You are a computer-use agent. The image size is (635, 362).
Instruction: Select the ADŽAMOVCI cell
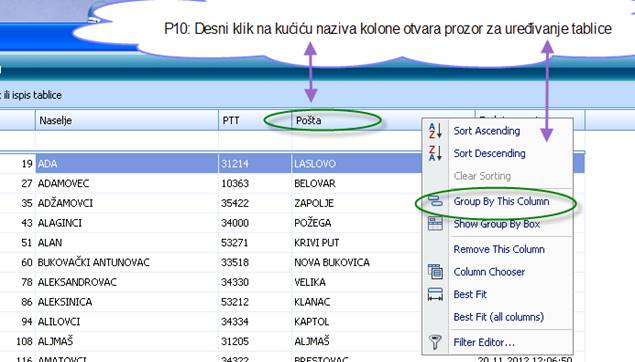click(127, 203)
